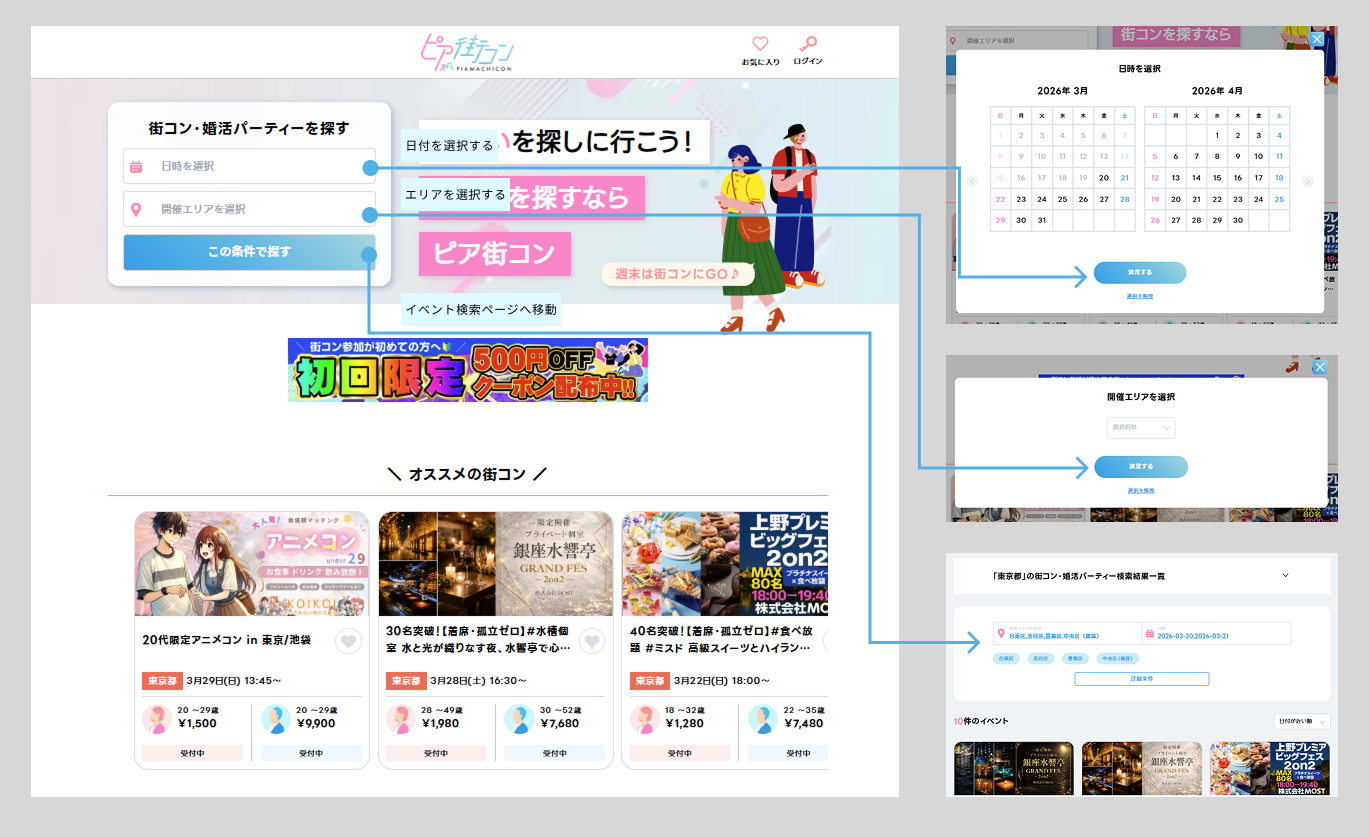Open the 都道府県 prefecture dropdown
This screenshot has height=837, width=1369.
tap(1141, 428)
